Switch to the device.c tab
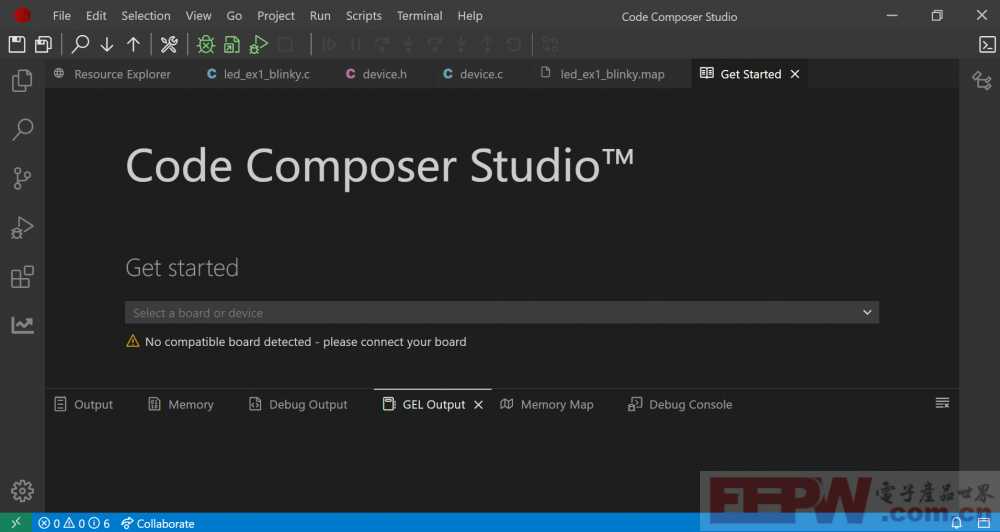The width and height of the screenshot is (1000, 532). (482, 74)
